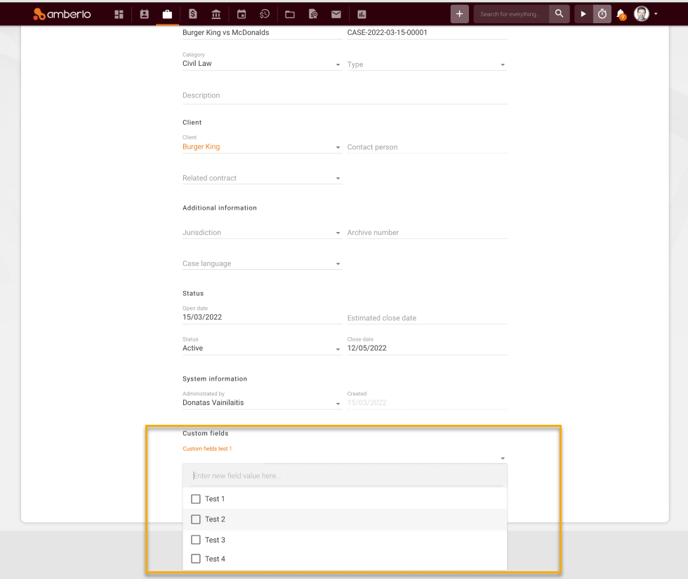Open the calendar icon
The width and height of the screenshot is (688, 579).
[241, 14]
